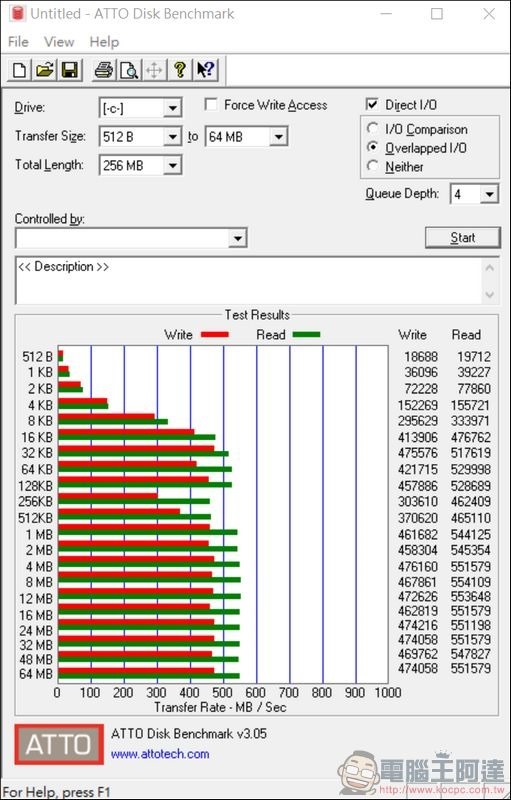
Task: Click read value 554109
Action: point(471,582)
